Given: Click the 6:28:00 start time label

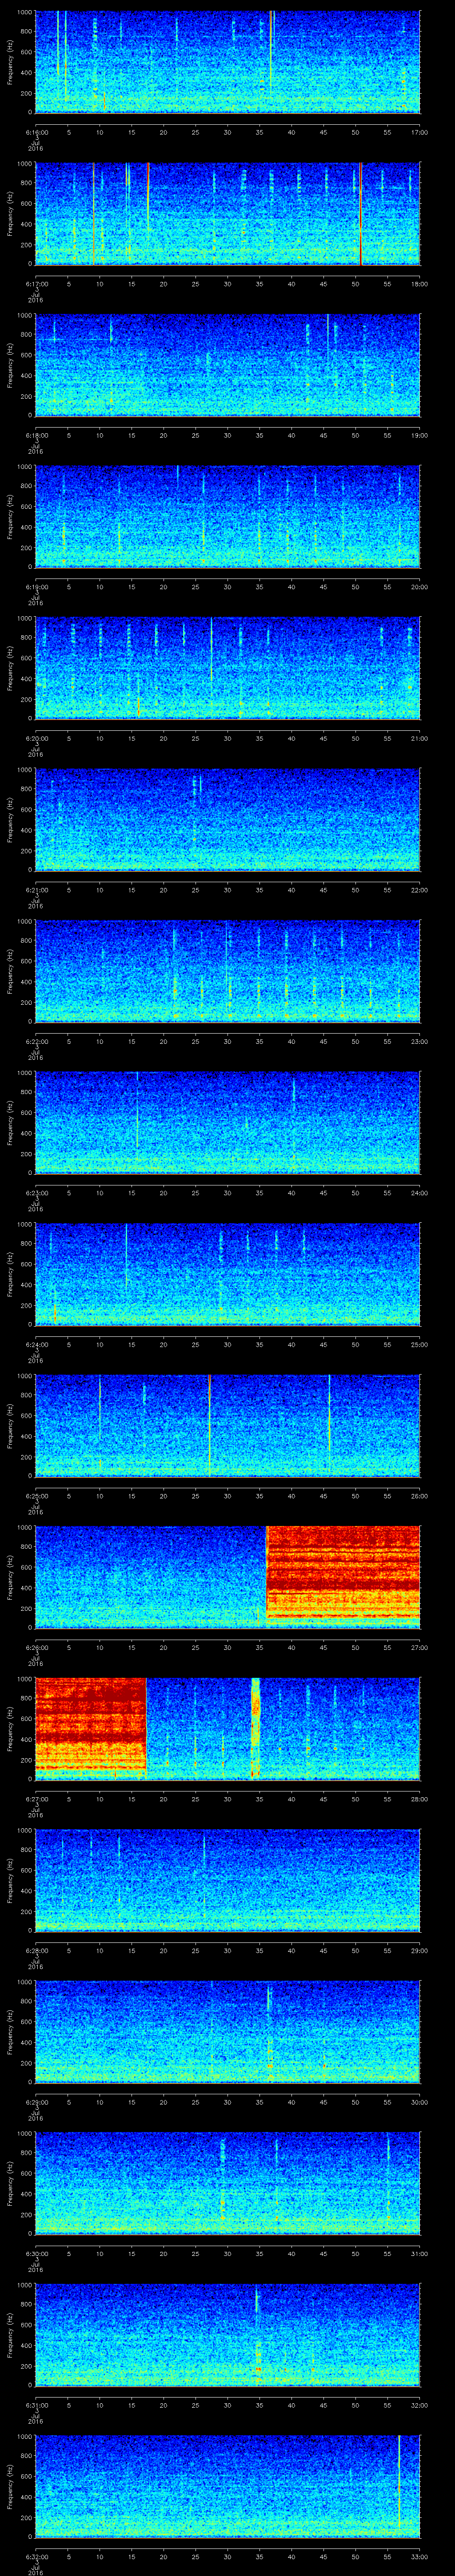Looking at the screenshot, I should 36,1950.
